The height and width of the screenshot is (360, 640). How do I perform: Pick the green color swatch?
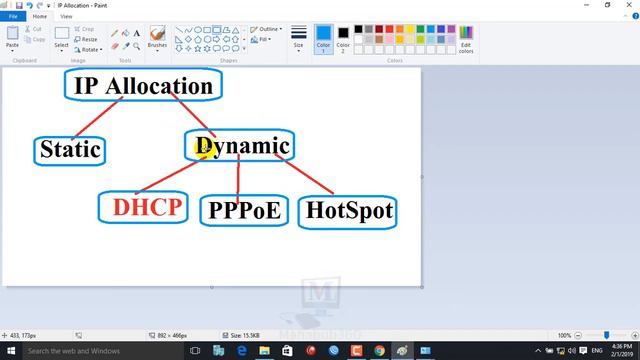pos(420,29)
